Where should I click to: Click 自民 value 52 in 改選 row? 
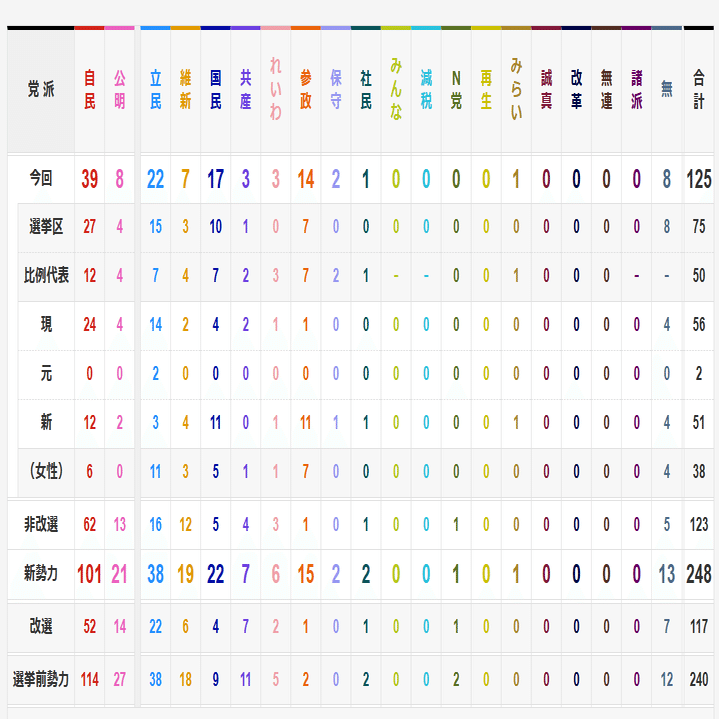tap(89, 626)
